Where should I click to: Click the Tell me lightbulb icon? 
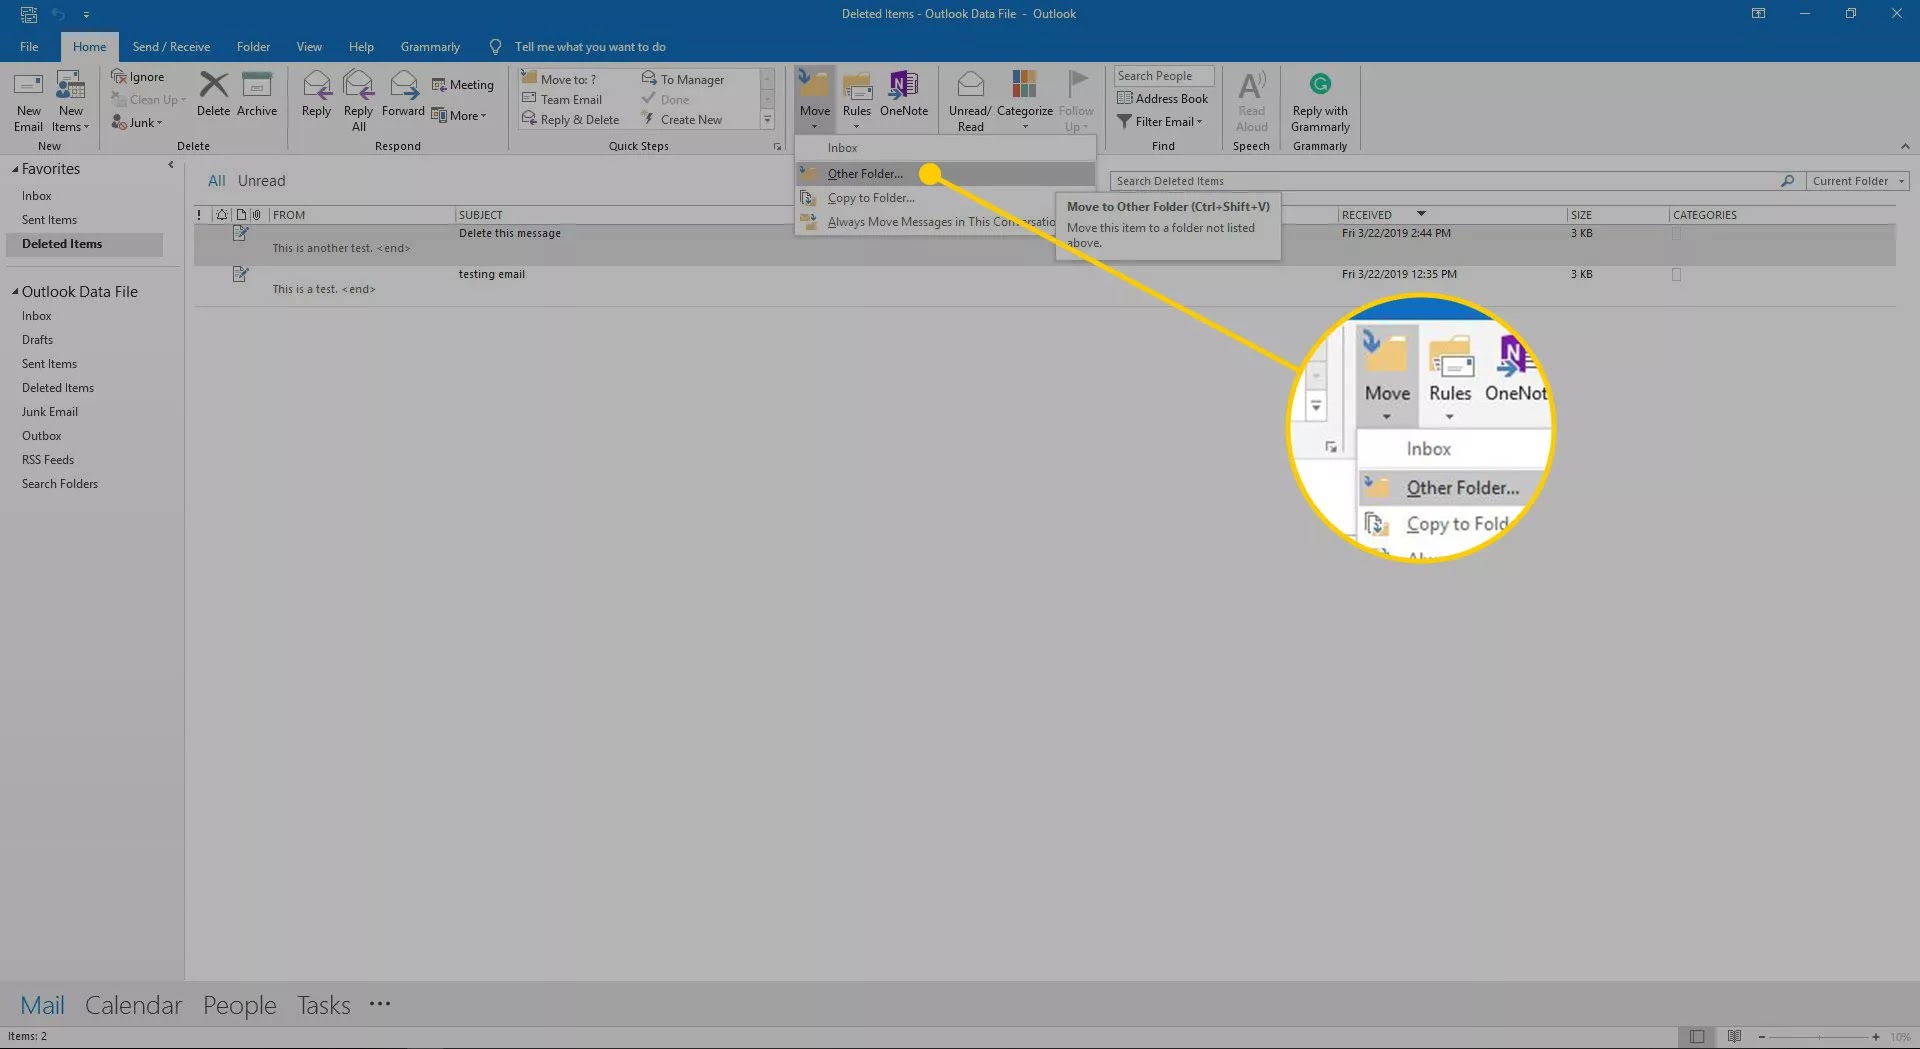(495, 47)
